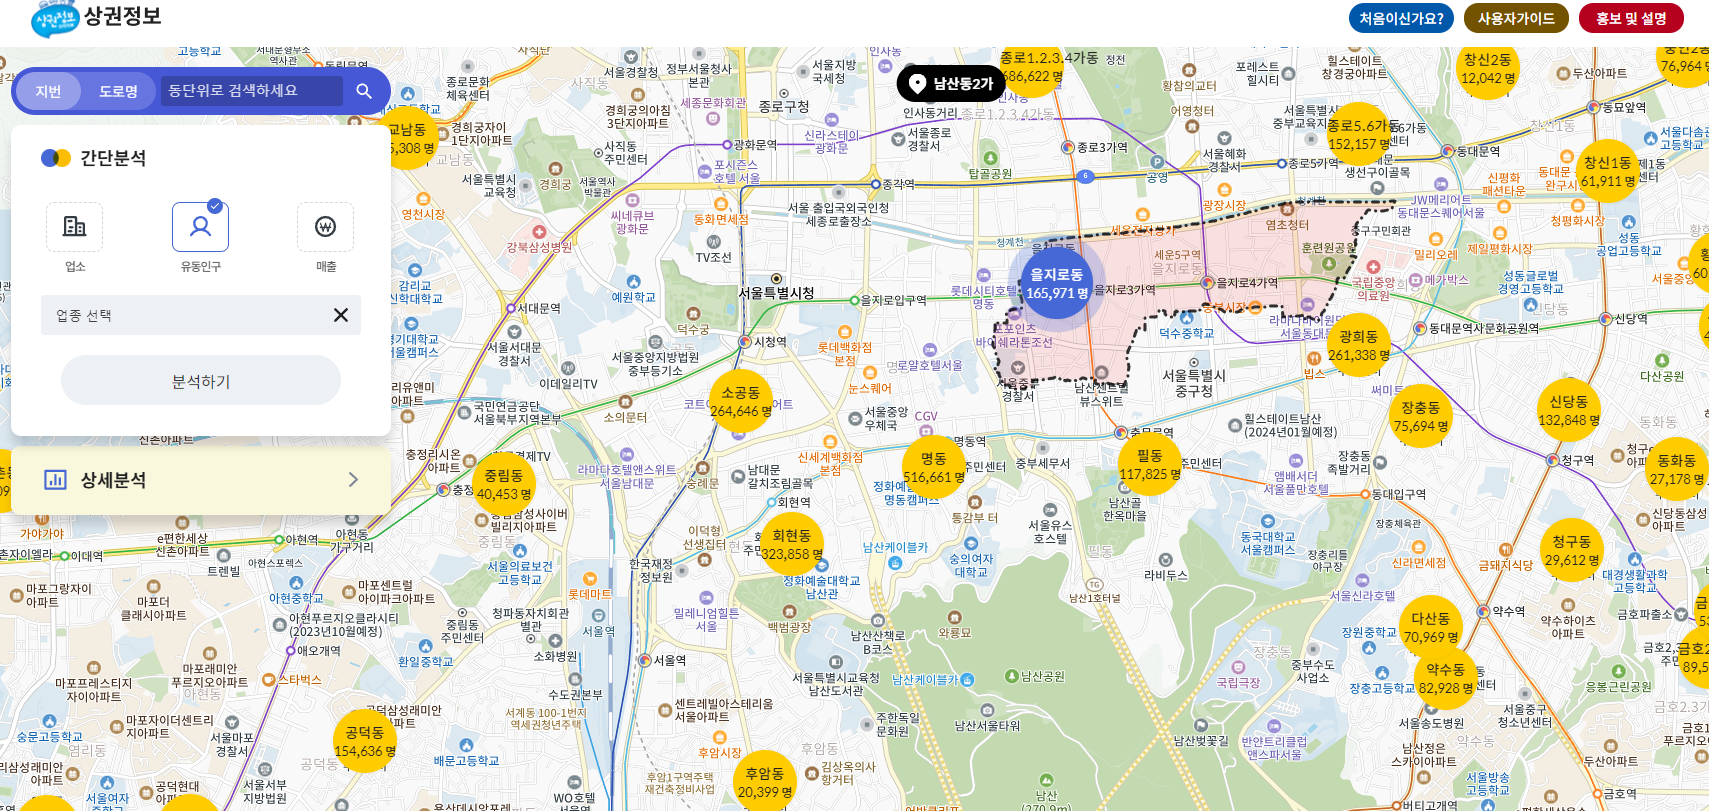Select the 장충동 75,694 명 bubble

pos(1421,416)
